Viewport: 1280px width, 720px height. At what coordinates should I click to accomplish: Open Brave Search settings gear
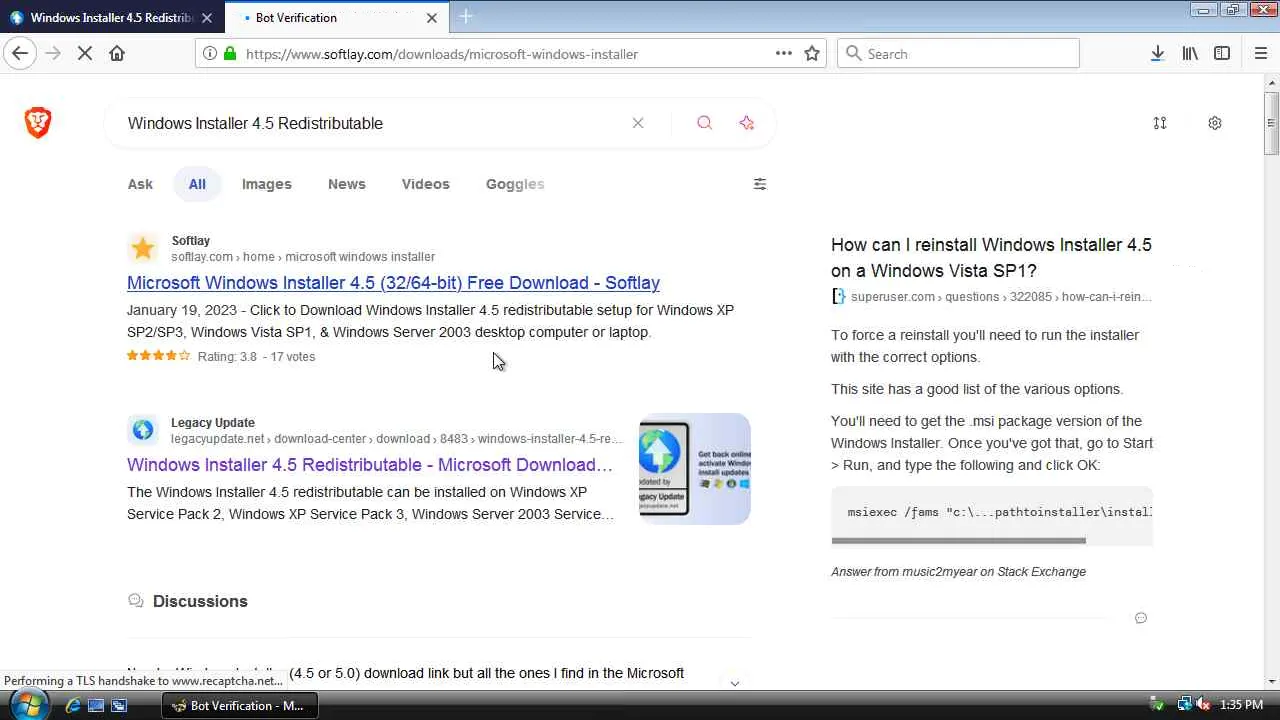click(1215, 123)
